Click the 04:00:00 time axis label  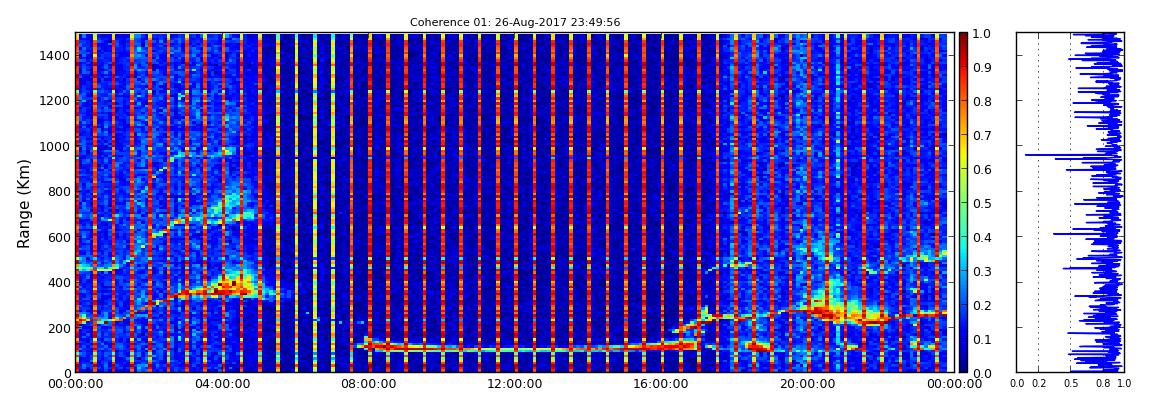[x=221, y=384]
